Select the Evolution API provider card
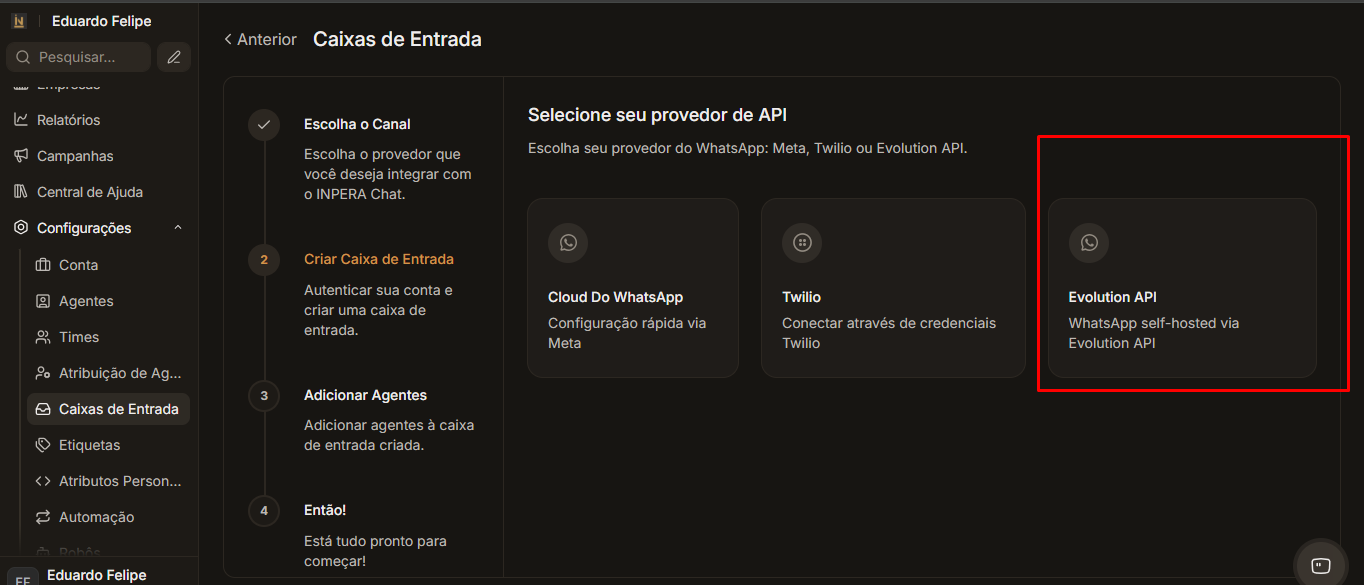The image size is (1364, 585). pyautogui.click(x=1182, y=287)
